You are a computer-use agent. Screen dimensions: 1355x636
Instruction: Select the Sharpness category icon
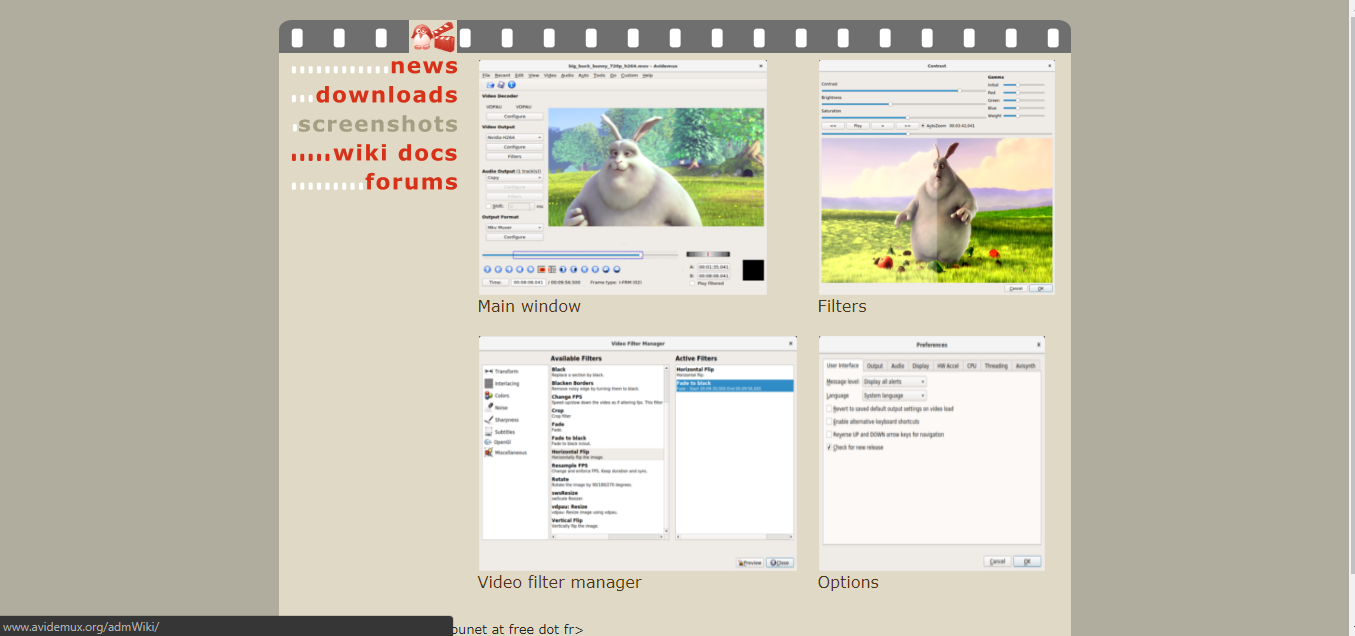tap(488, 420)
